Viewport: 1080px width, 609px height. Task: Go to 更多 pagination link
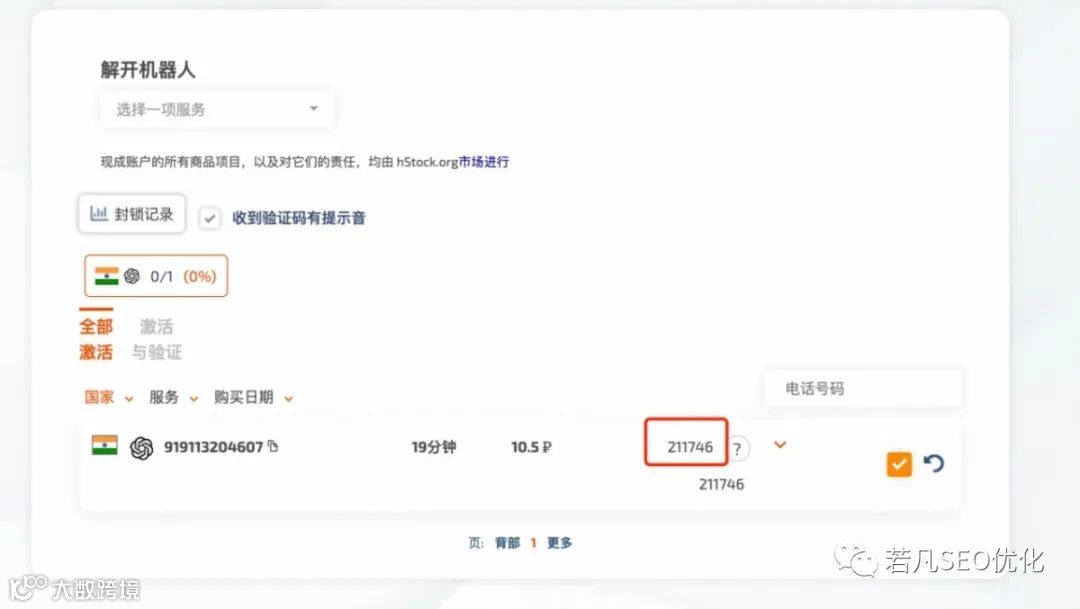559,543
